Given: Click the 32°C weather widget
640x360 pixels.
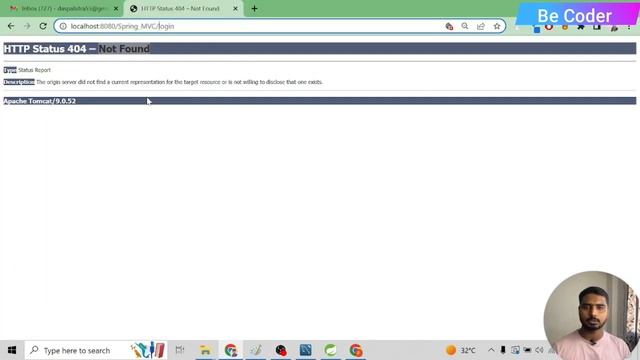Looking at the screenshot, I should coord(461,350).
